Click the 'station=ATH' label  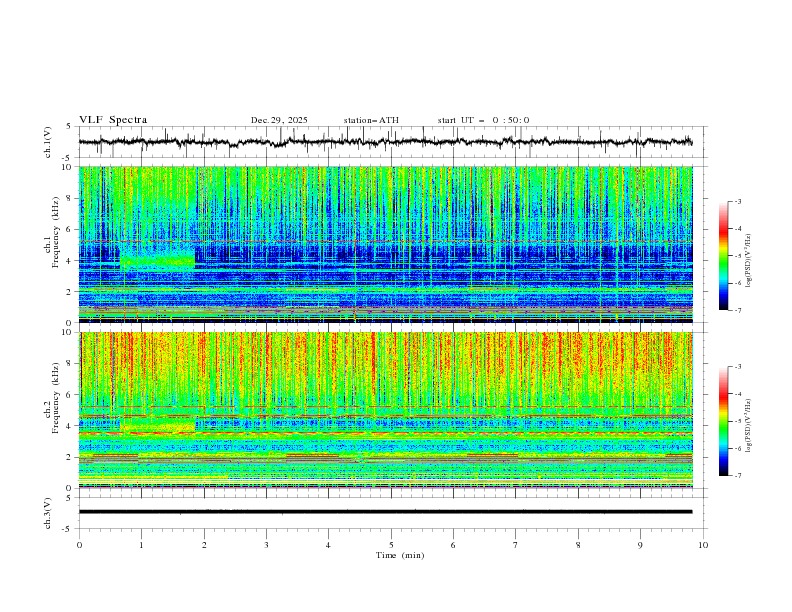(371, 120)
